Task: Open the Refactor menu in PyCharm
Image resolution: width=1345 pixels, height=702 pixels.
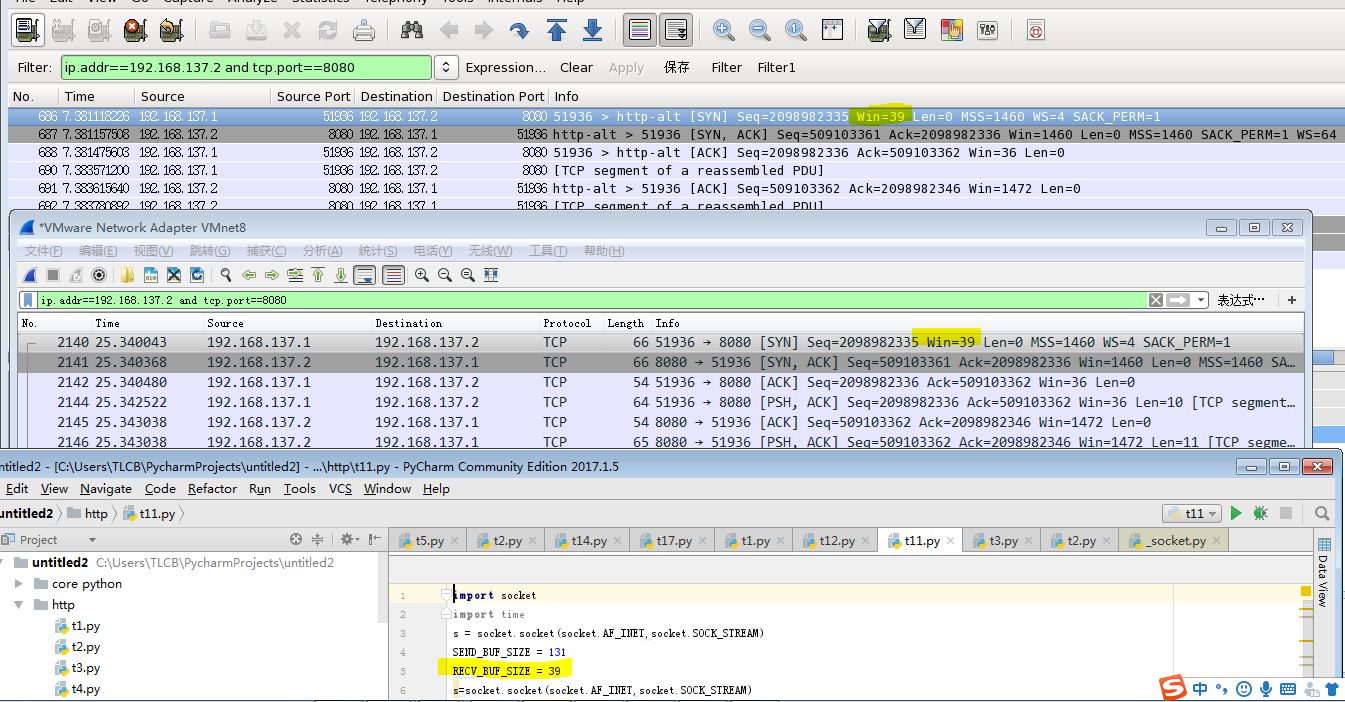Action: pos(212,489)
